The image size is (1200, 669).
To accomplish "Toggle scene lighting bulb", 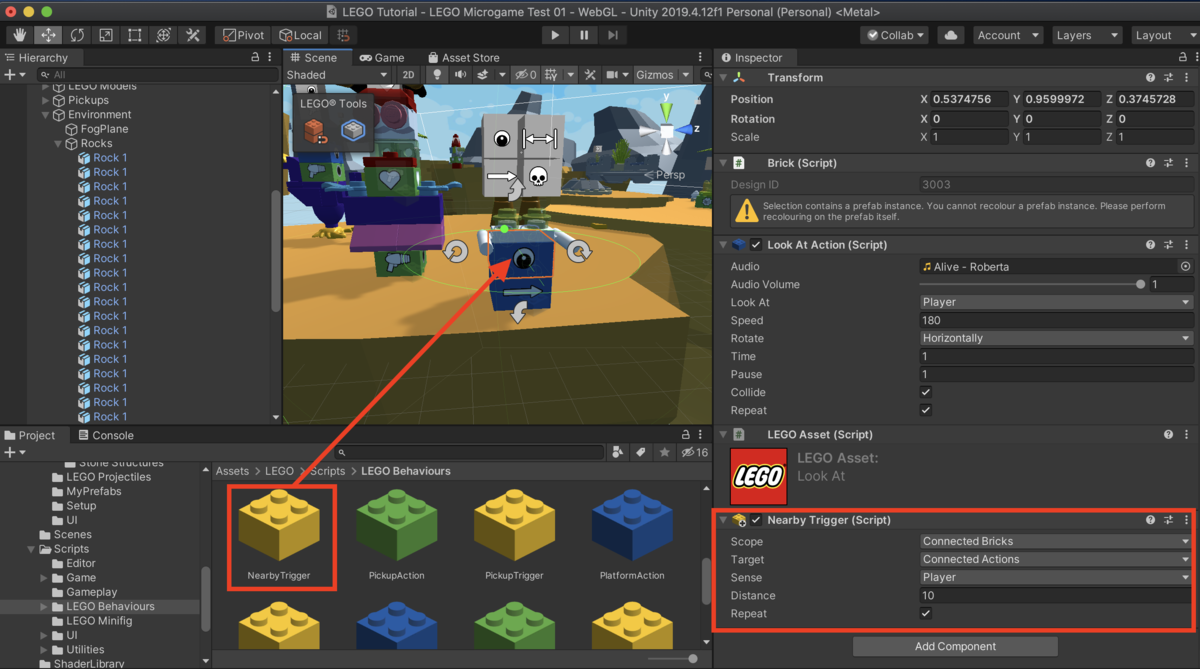I will click(x=437, y=75).
